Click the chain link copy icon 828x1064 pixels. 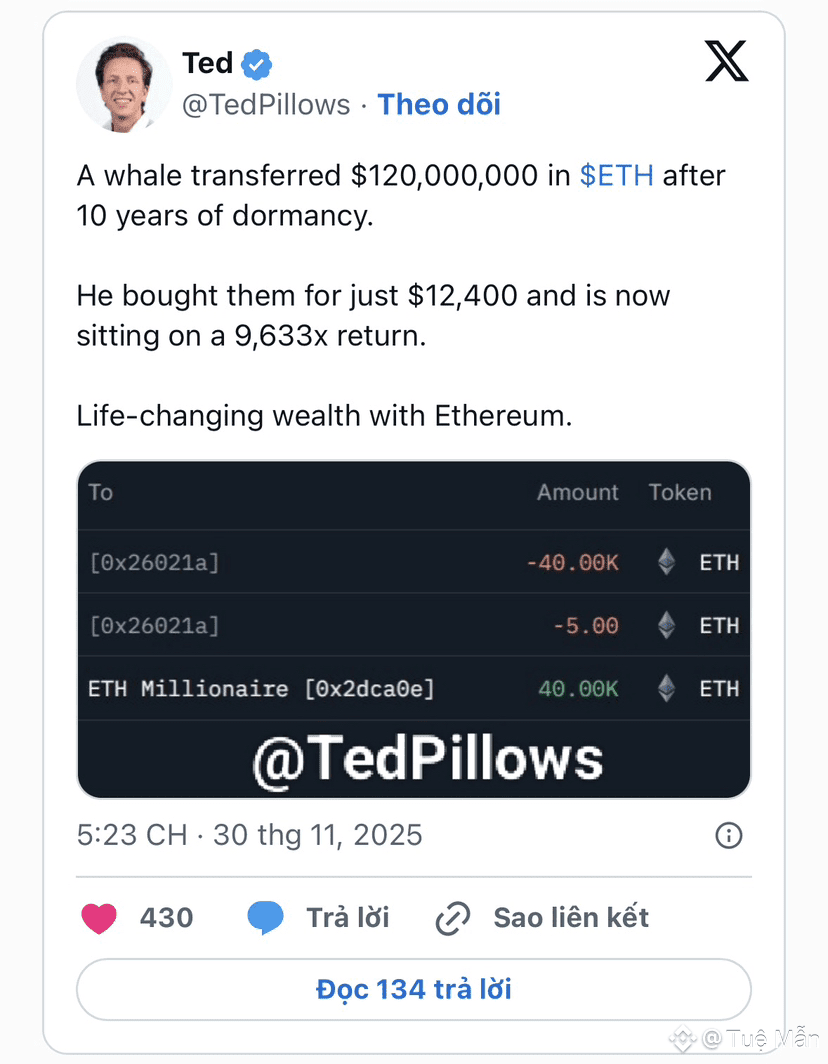[x=453, y=918]
